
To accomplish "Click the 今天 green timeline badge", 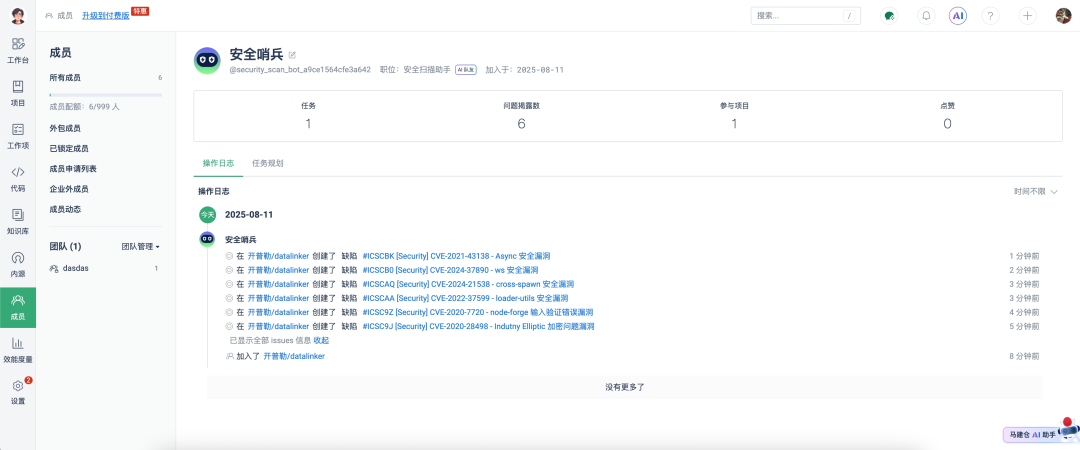I will coord(207,215).
